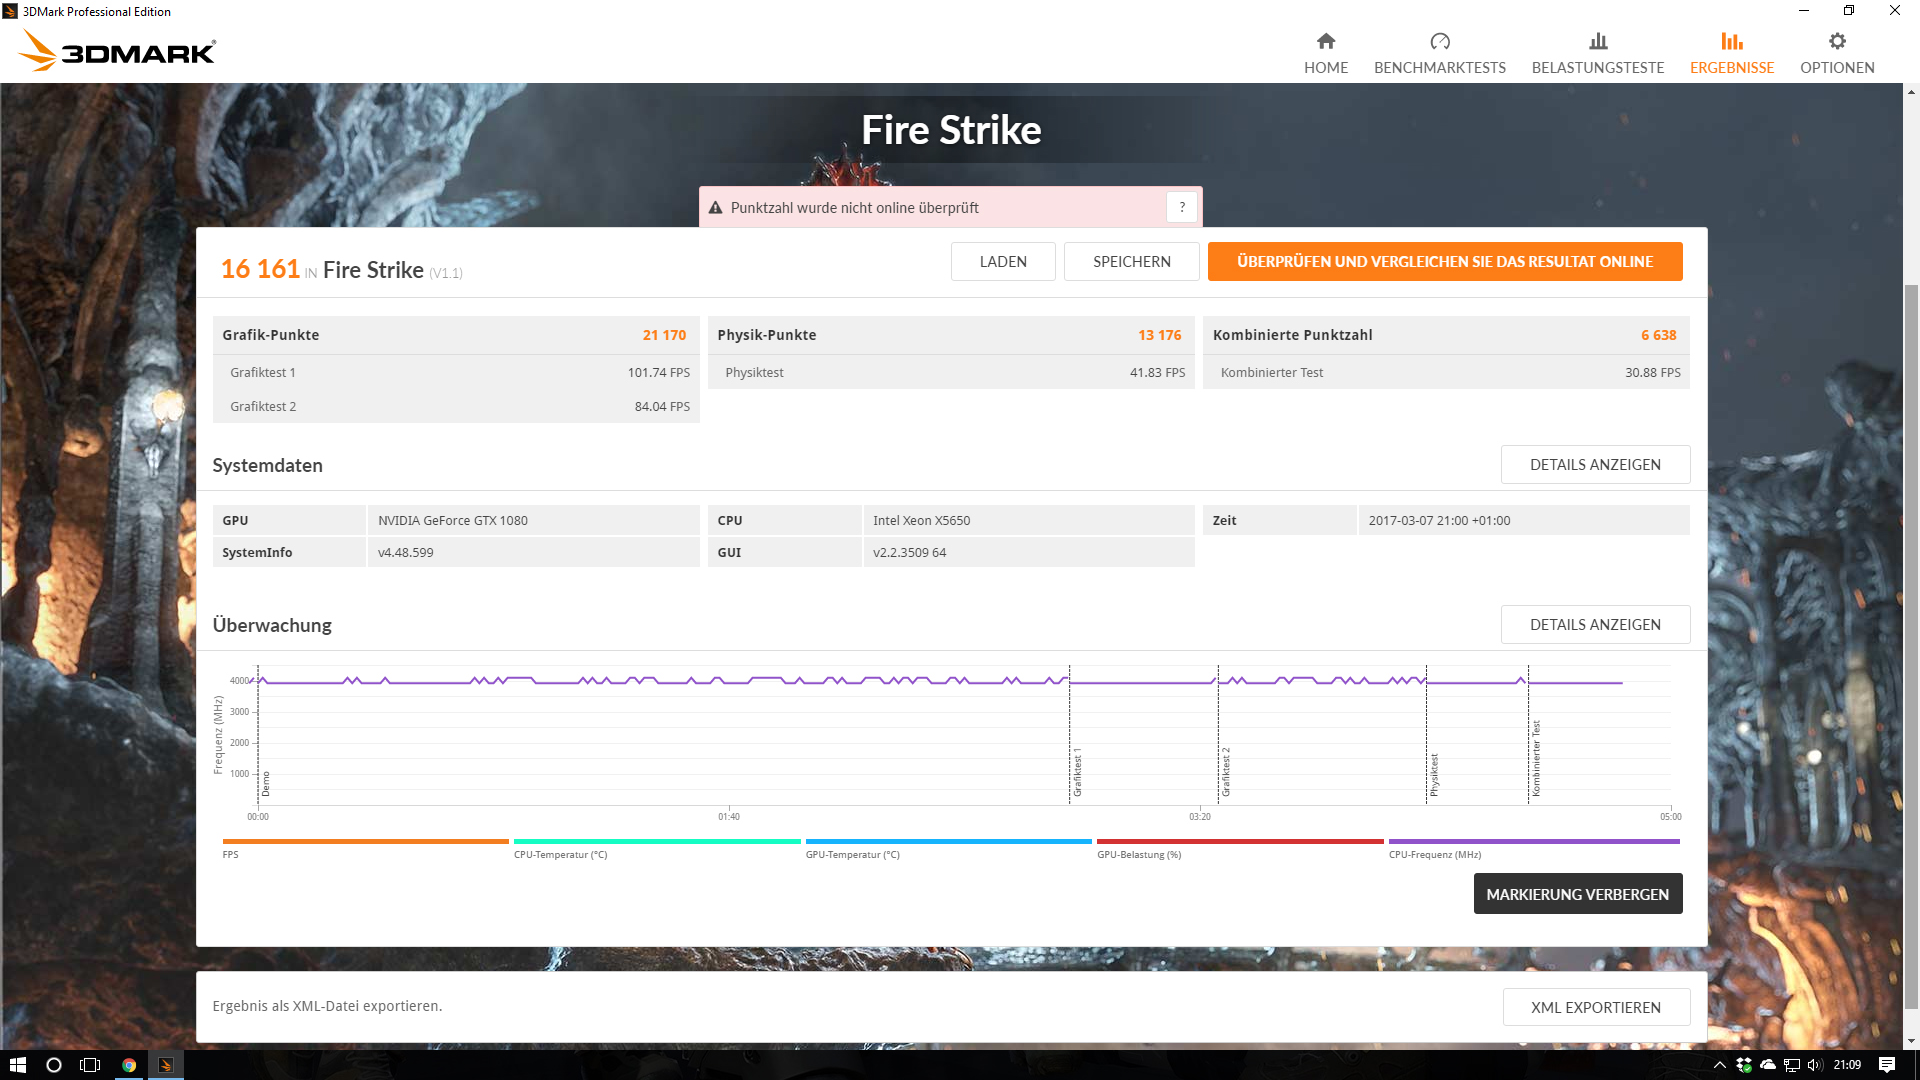Toggle CPU-Temperatur legend series
The width and height of the screenshot is (1920, 1080).
coord(656,842)
